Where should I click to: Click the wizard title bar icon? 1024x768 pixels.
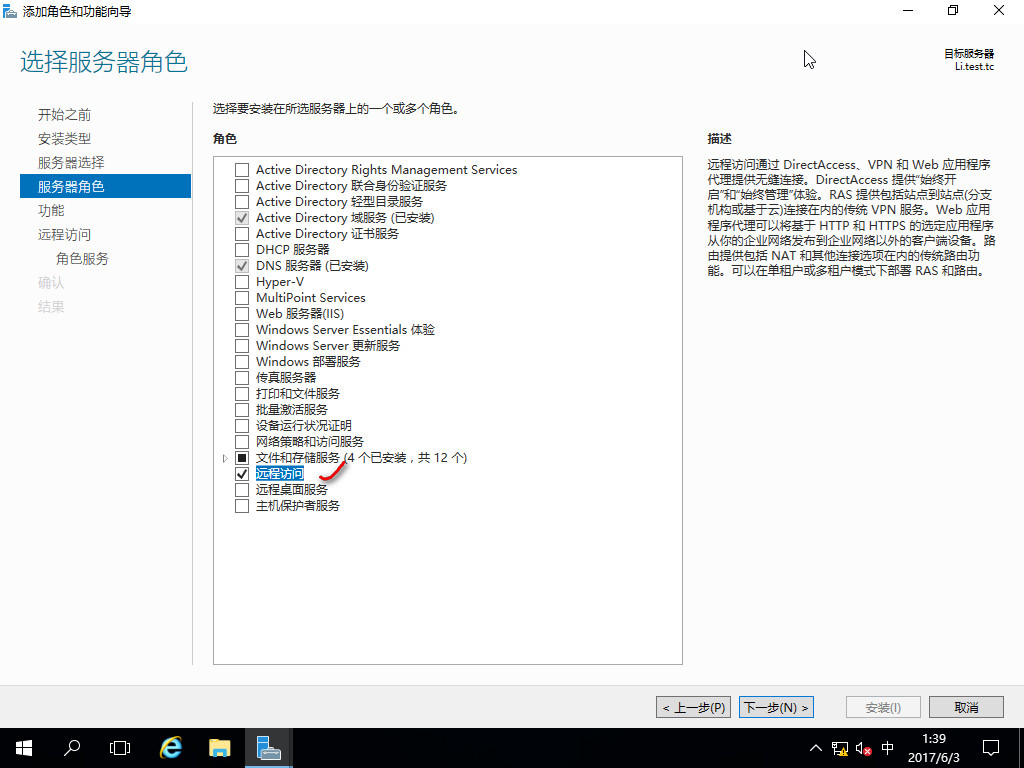[x=10, y=11]
